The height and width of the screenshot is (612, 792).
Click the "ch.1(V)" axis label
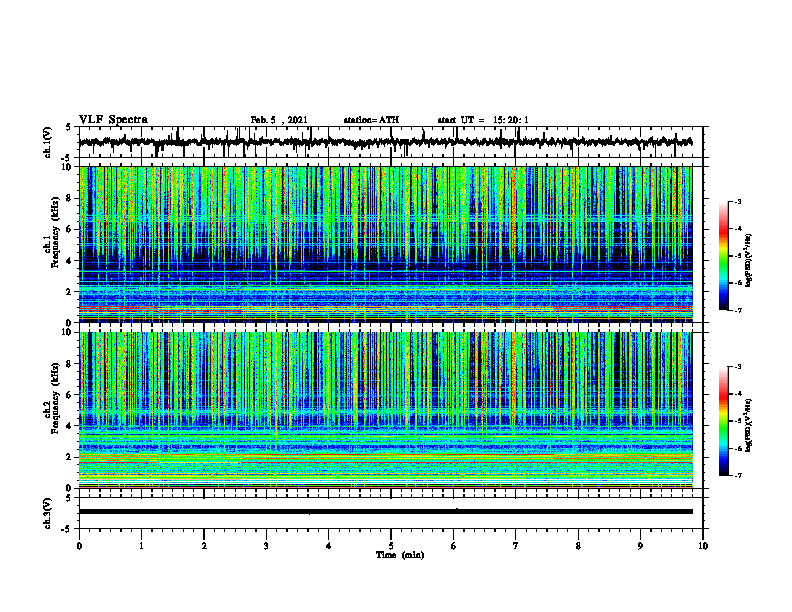(x=47, y=142)
